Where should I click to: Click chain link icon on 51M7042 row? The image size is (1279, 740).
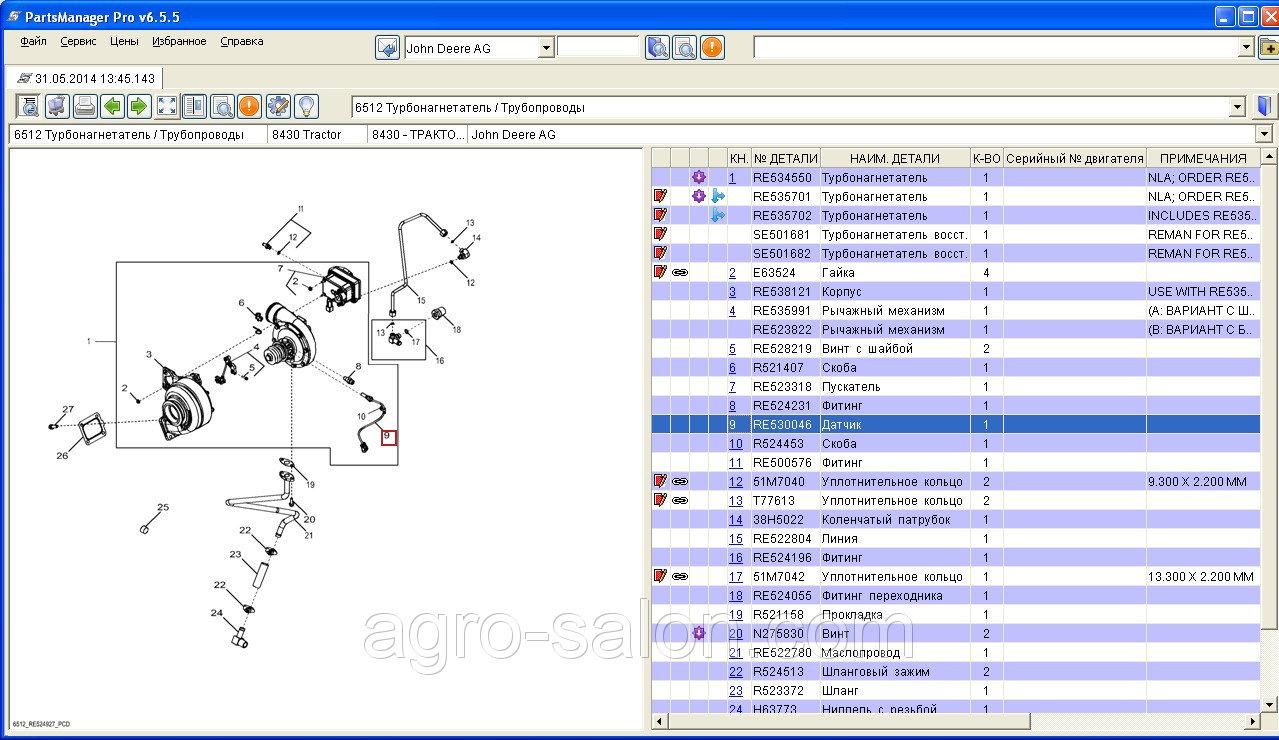pyautogui.click(x=680, y=577)
